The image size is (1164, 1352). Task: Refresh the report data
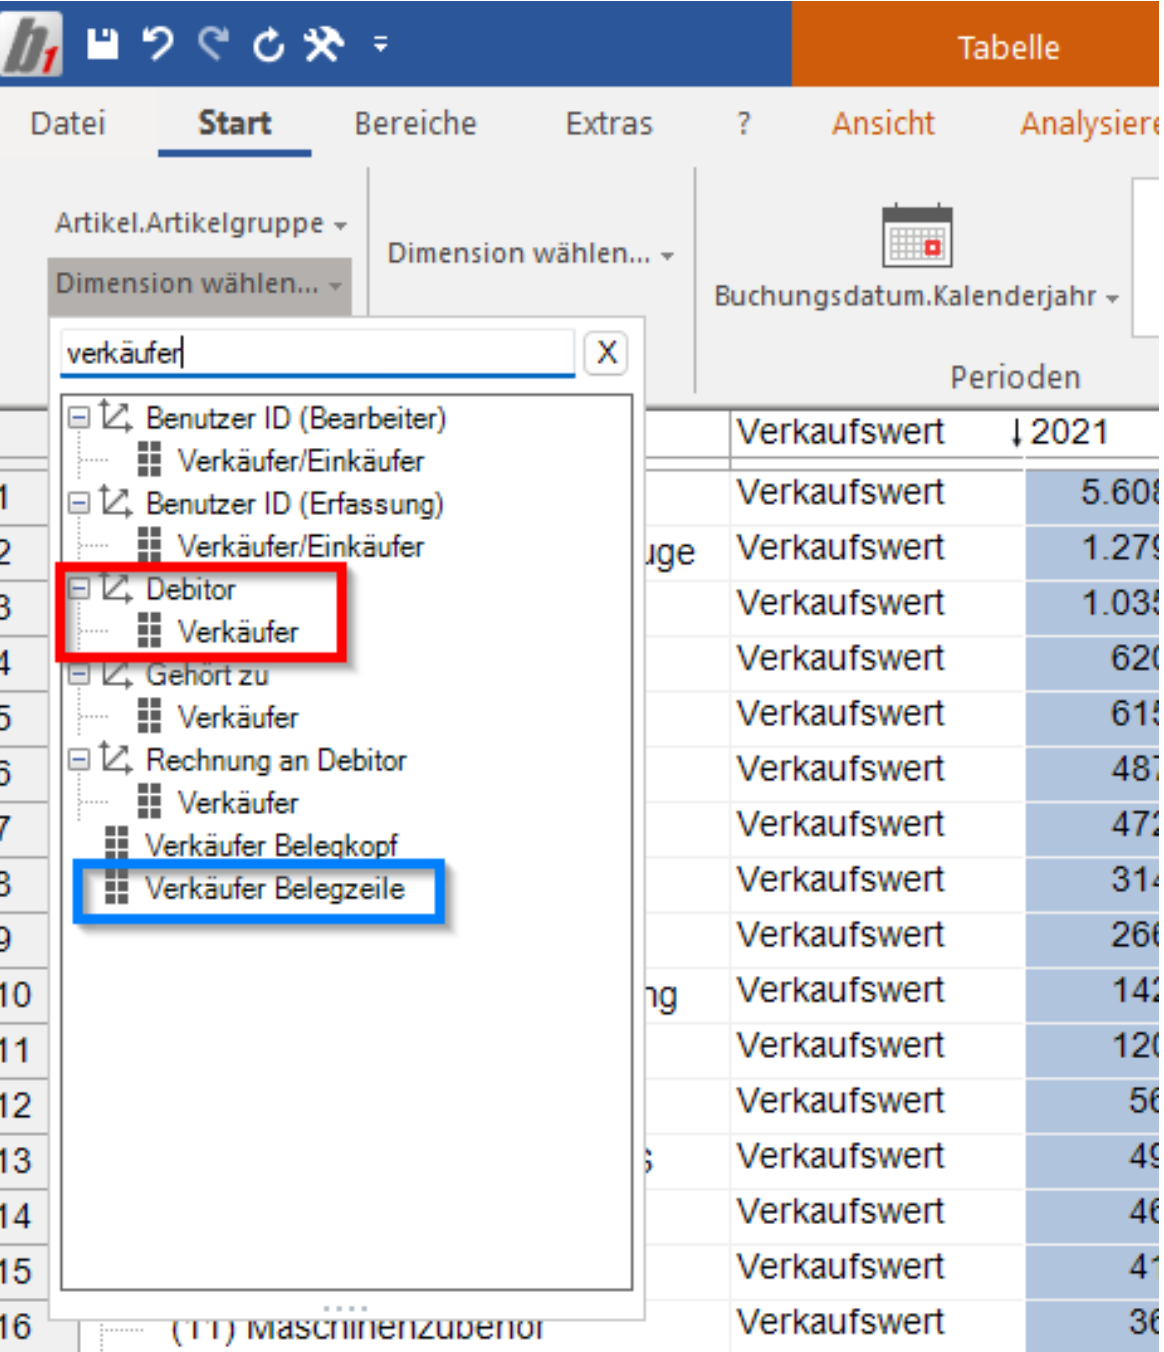[268, 45]
